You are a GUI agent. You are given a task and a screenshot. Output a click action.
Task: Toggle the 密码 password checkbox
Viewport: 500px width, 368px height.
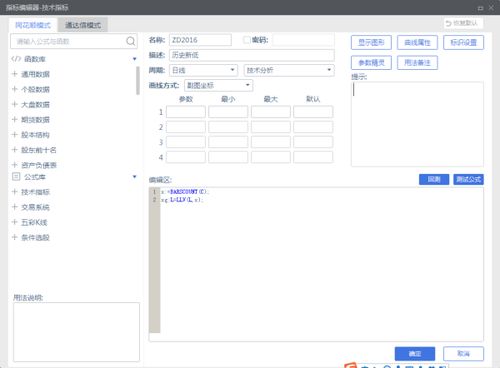point(246,40)
